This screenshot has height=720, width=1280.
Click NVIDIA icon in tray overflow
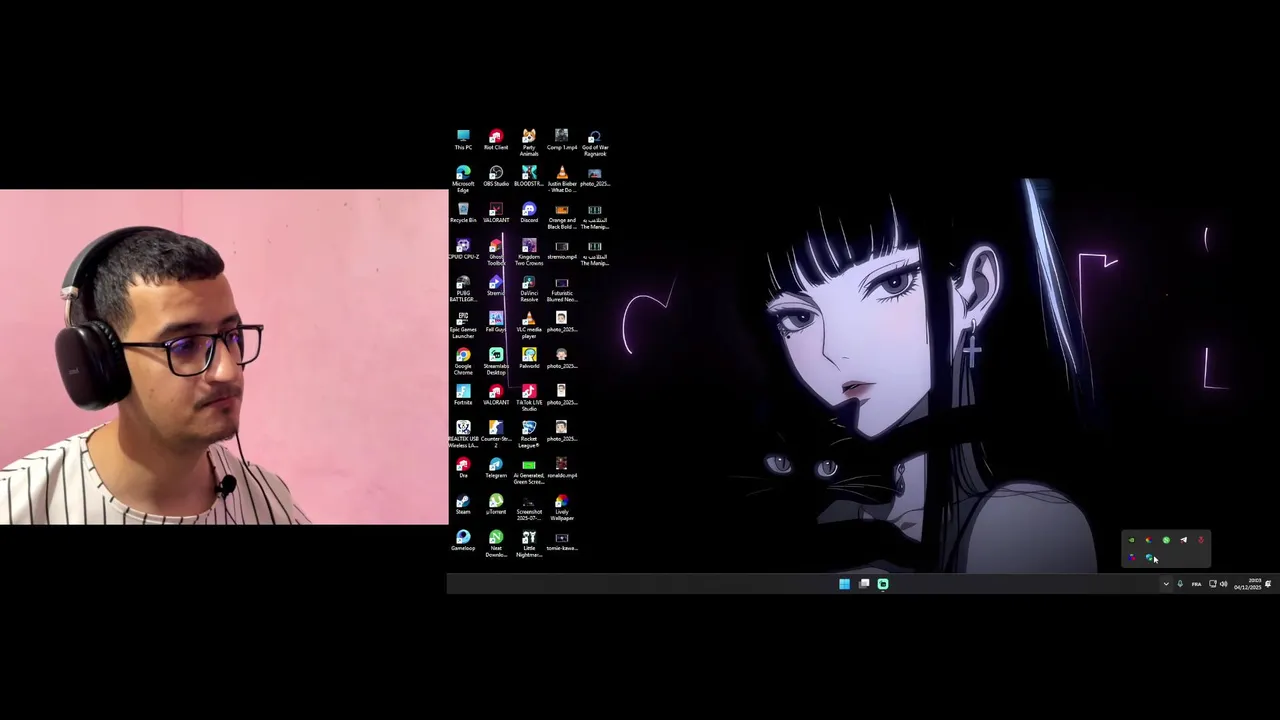coord(1132,540)
